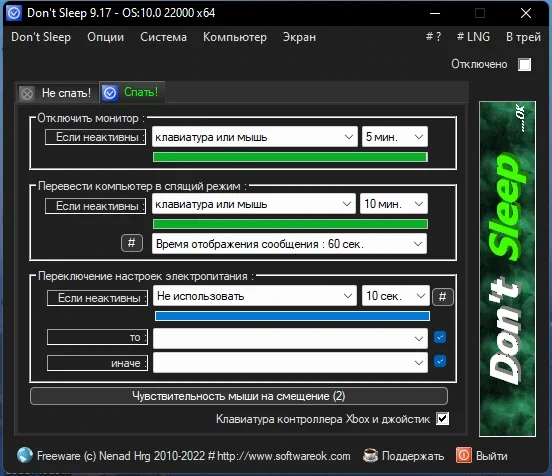The image size is (552, 476).
Task: Click the blue checkmark icon on Спать! tab
Action: 110,93
